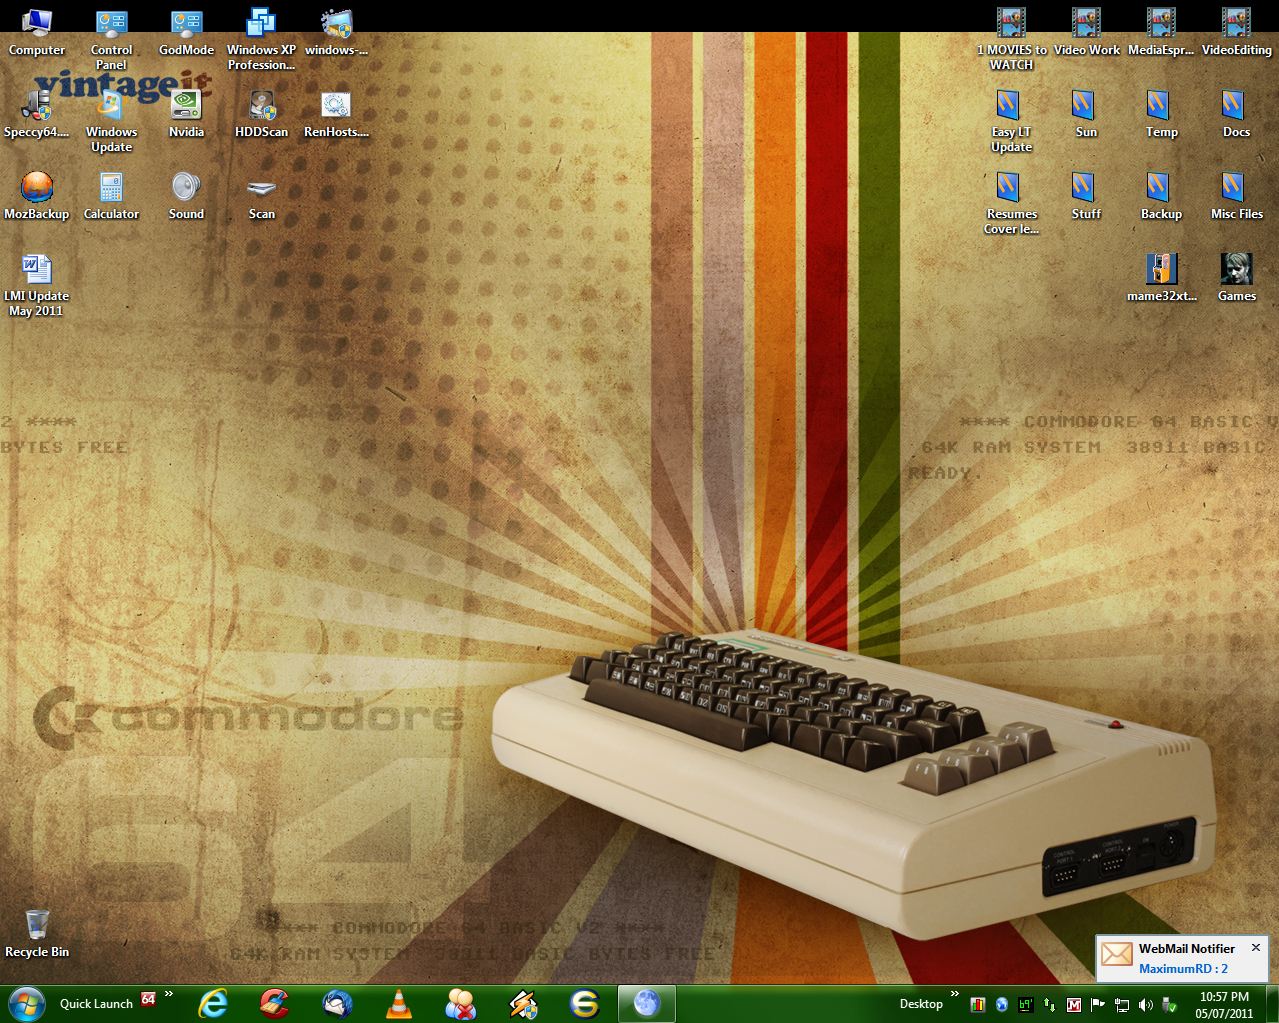Click the Safely Remove Hardware tray icon
Viewport: 1279px width, 1023px height.
pyautogui.click(x=1169, y=1004)
